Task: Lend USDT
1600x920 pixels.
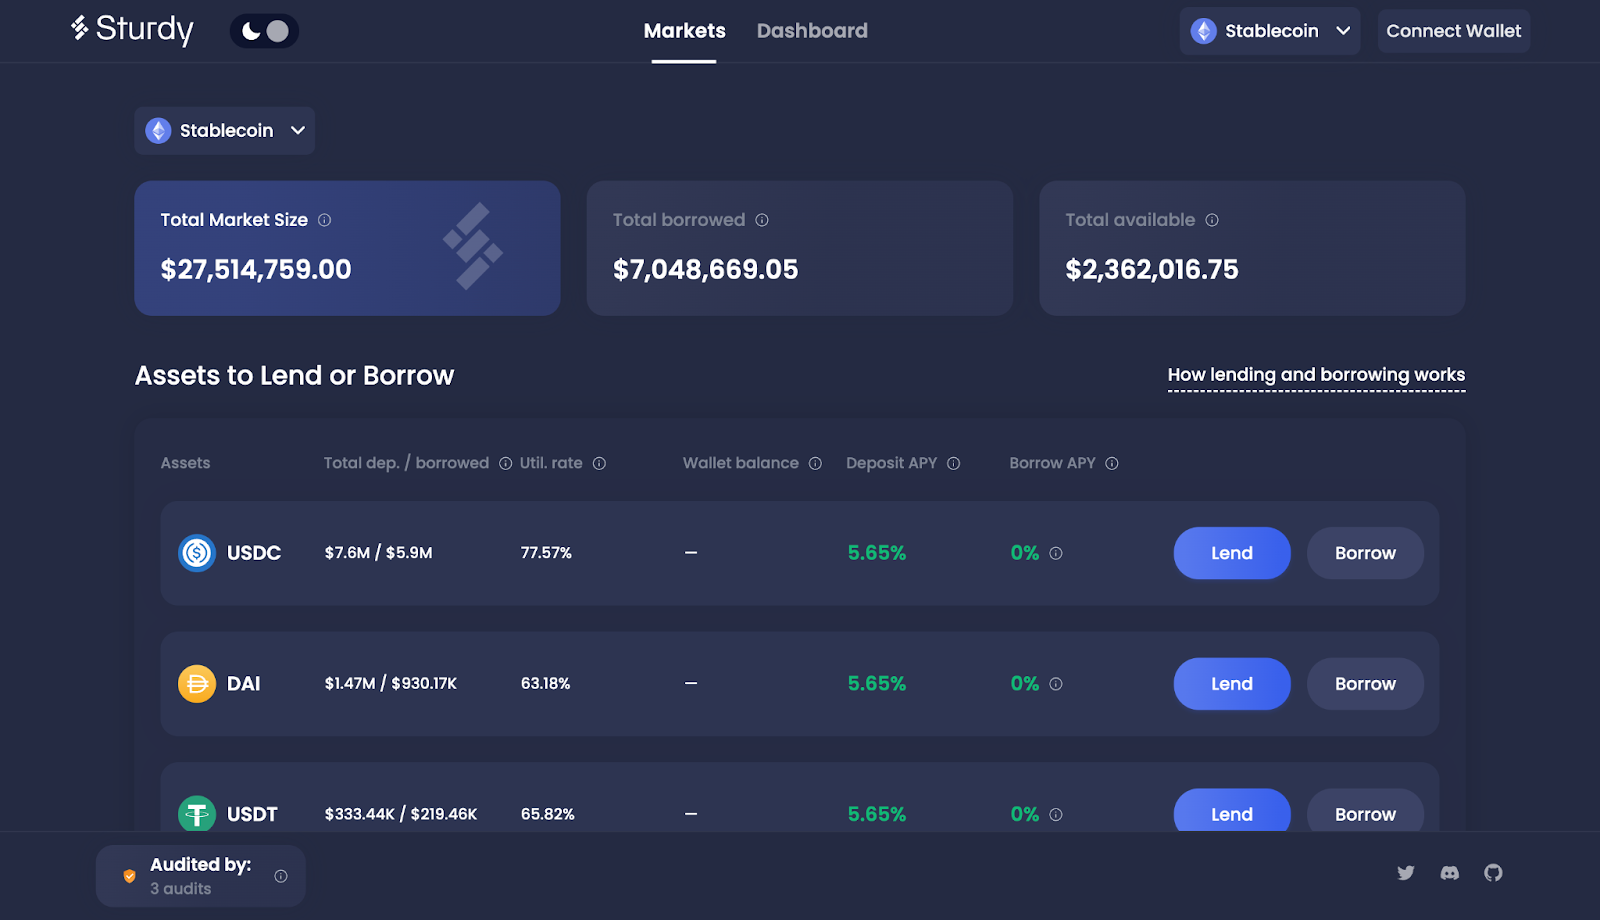Action: point(1232,811)
